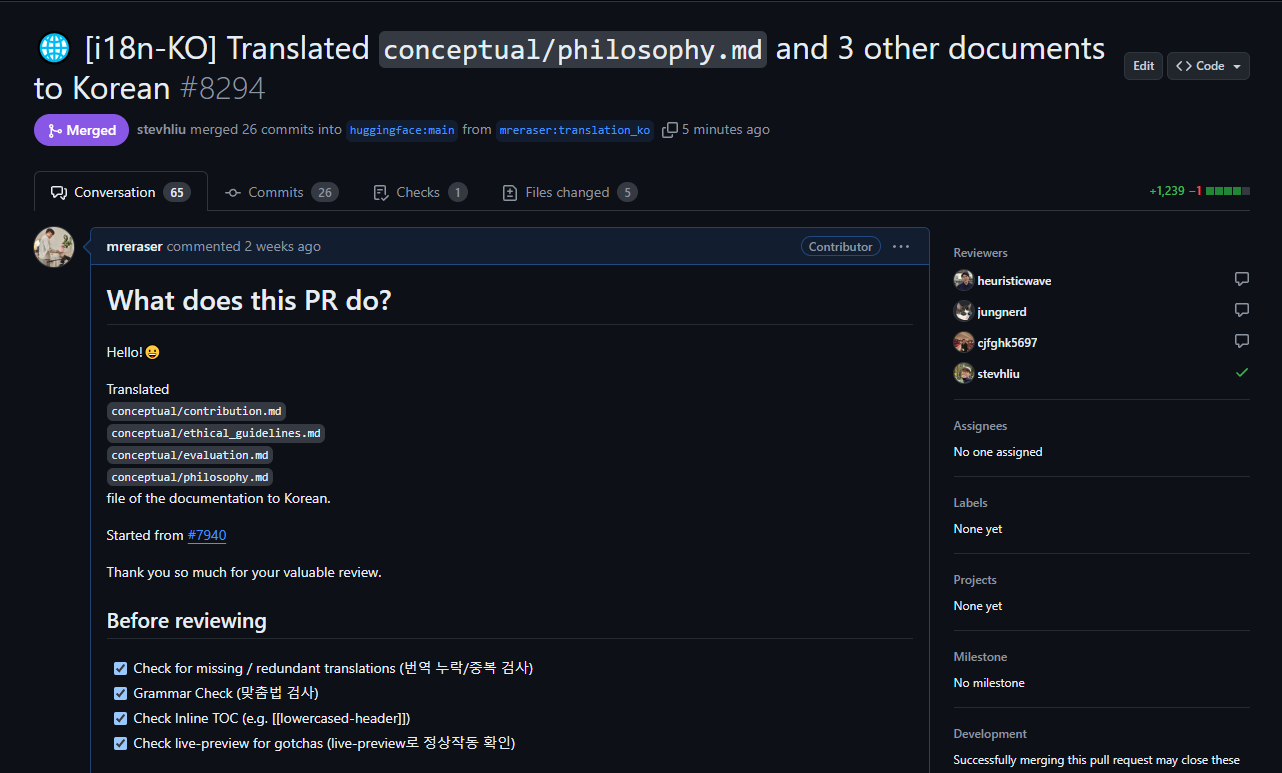
Task: Click the 'Before reviewing' heading
Action: [x=186, y=621]
